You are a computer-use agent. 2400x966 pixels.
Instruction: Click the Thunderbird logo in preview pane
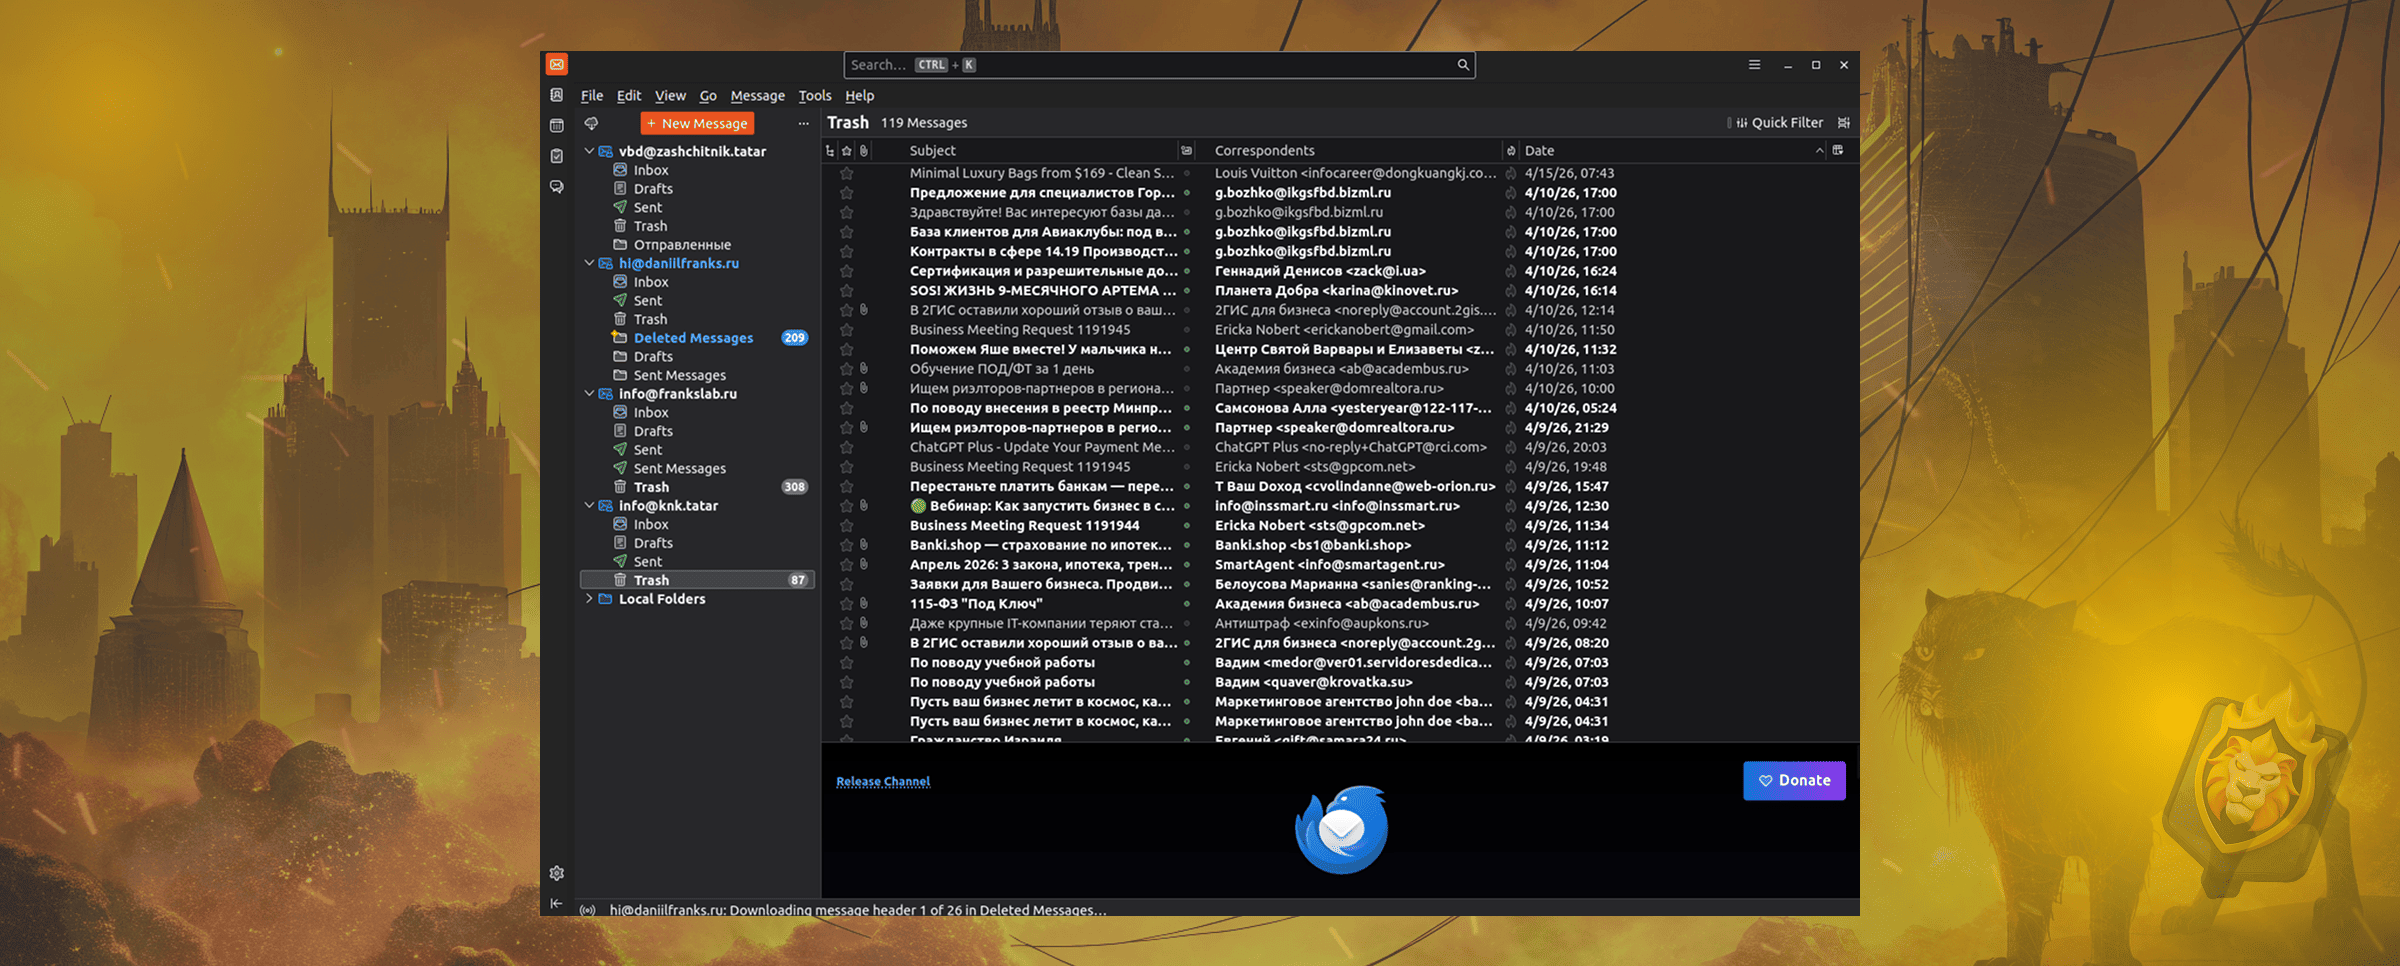(1341, 829)
